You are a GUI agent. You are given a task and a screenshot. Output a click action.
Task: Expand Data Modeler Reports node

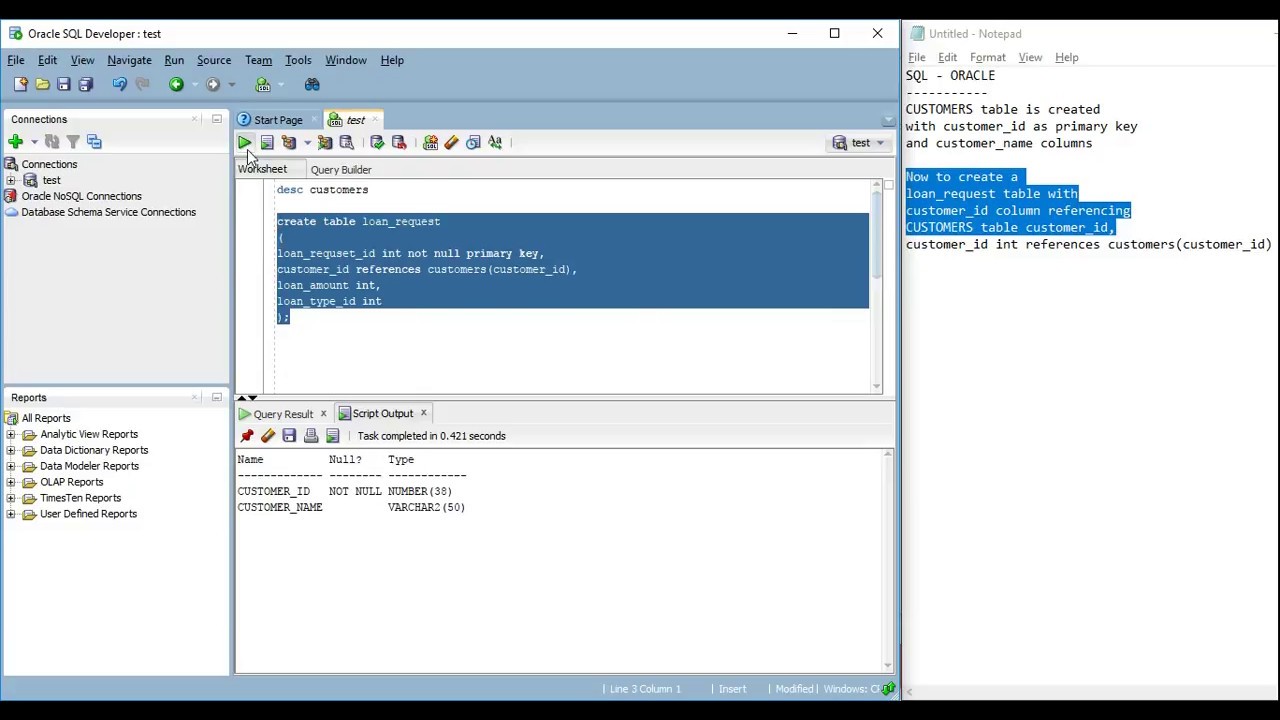tap(11, 466)
